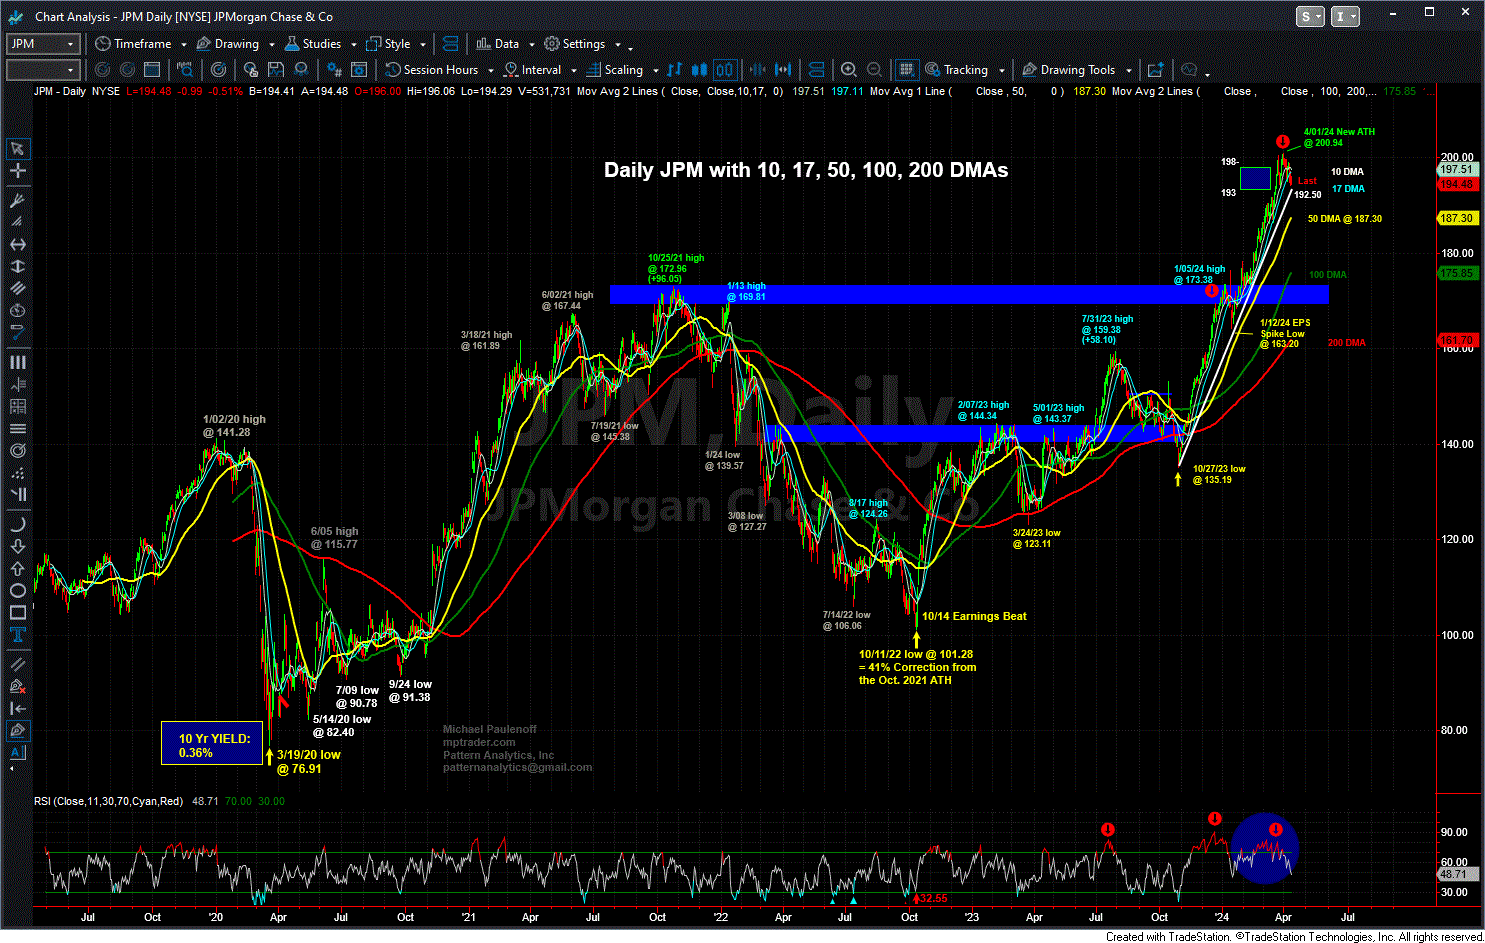1485x943 pixels.
Task: Open the Interval menu
Action: [x=532, y=70]
